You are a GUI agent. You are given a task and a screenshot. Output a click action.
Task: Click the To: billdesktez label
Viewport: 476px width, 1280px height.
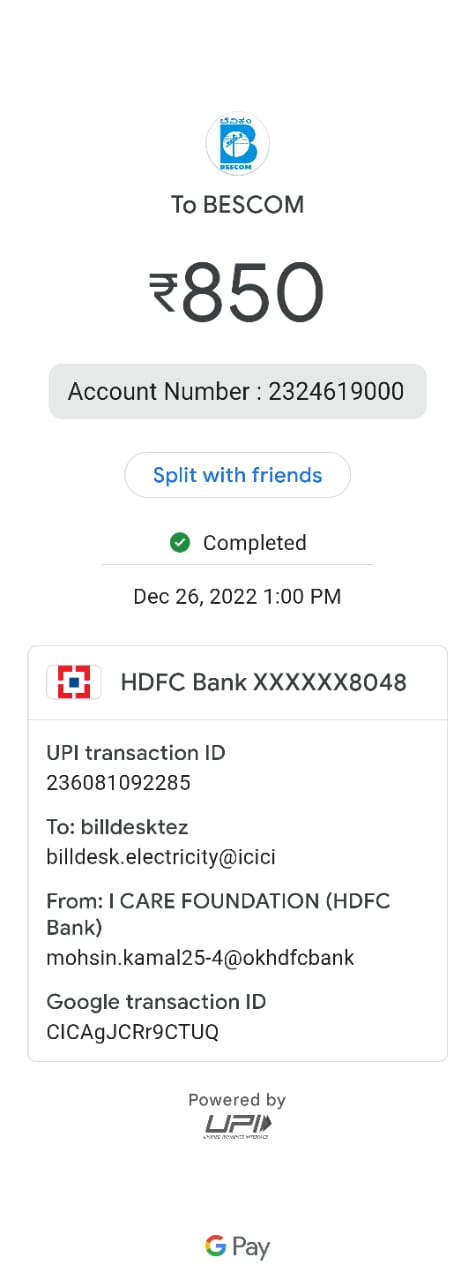[x=117, y=829]
